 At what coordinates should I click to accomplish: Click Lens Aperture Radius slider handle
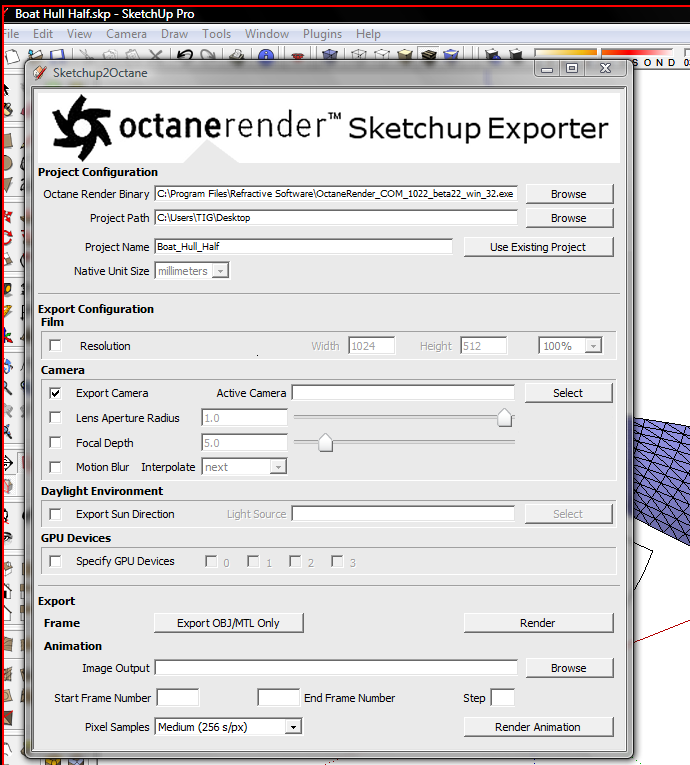(505, 418)
